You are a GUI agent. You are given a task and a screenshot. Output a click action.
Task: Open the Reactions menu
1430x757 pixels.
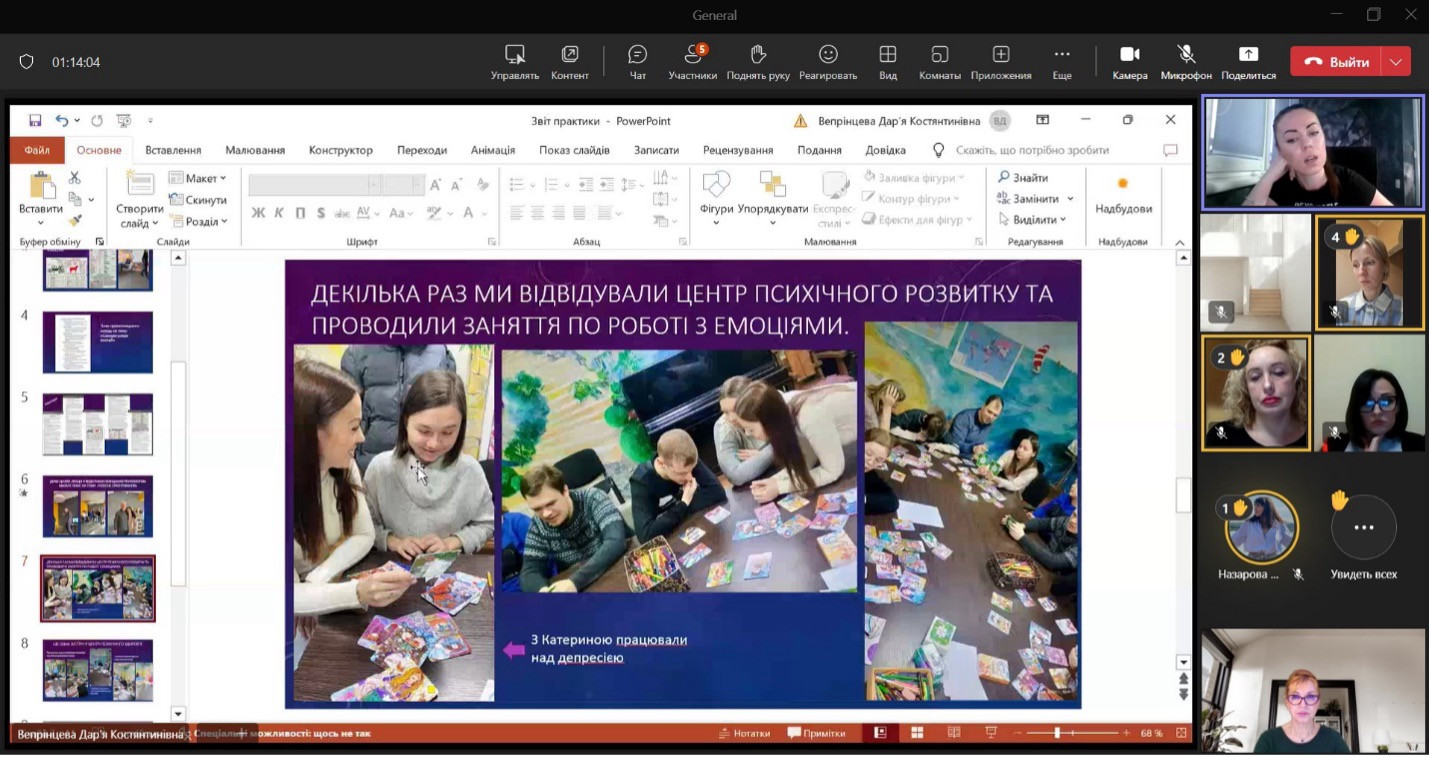tap(828, 61)
